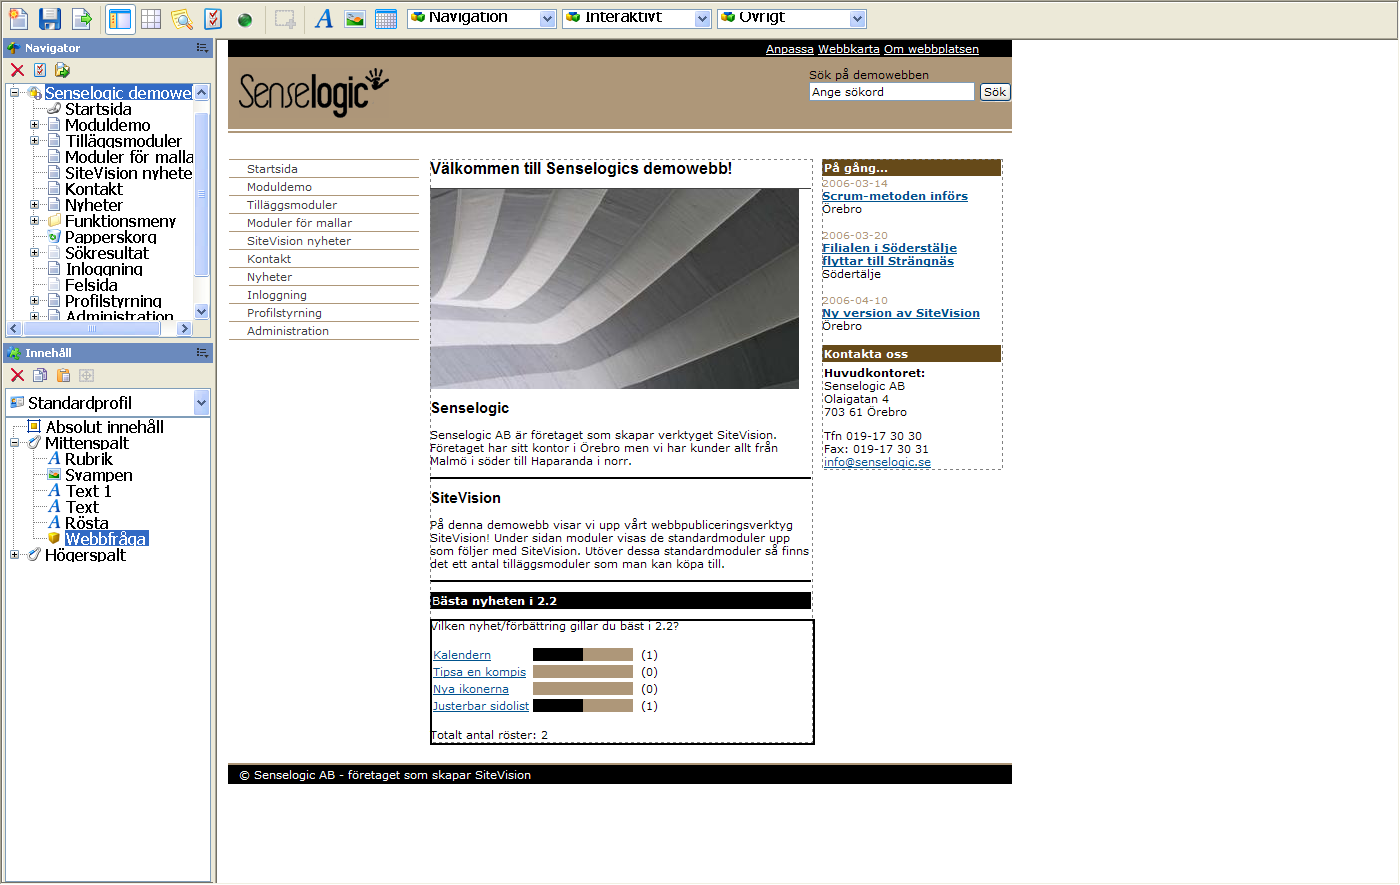Click the Anpassa link in header

click(790, 49)
